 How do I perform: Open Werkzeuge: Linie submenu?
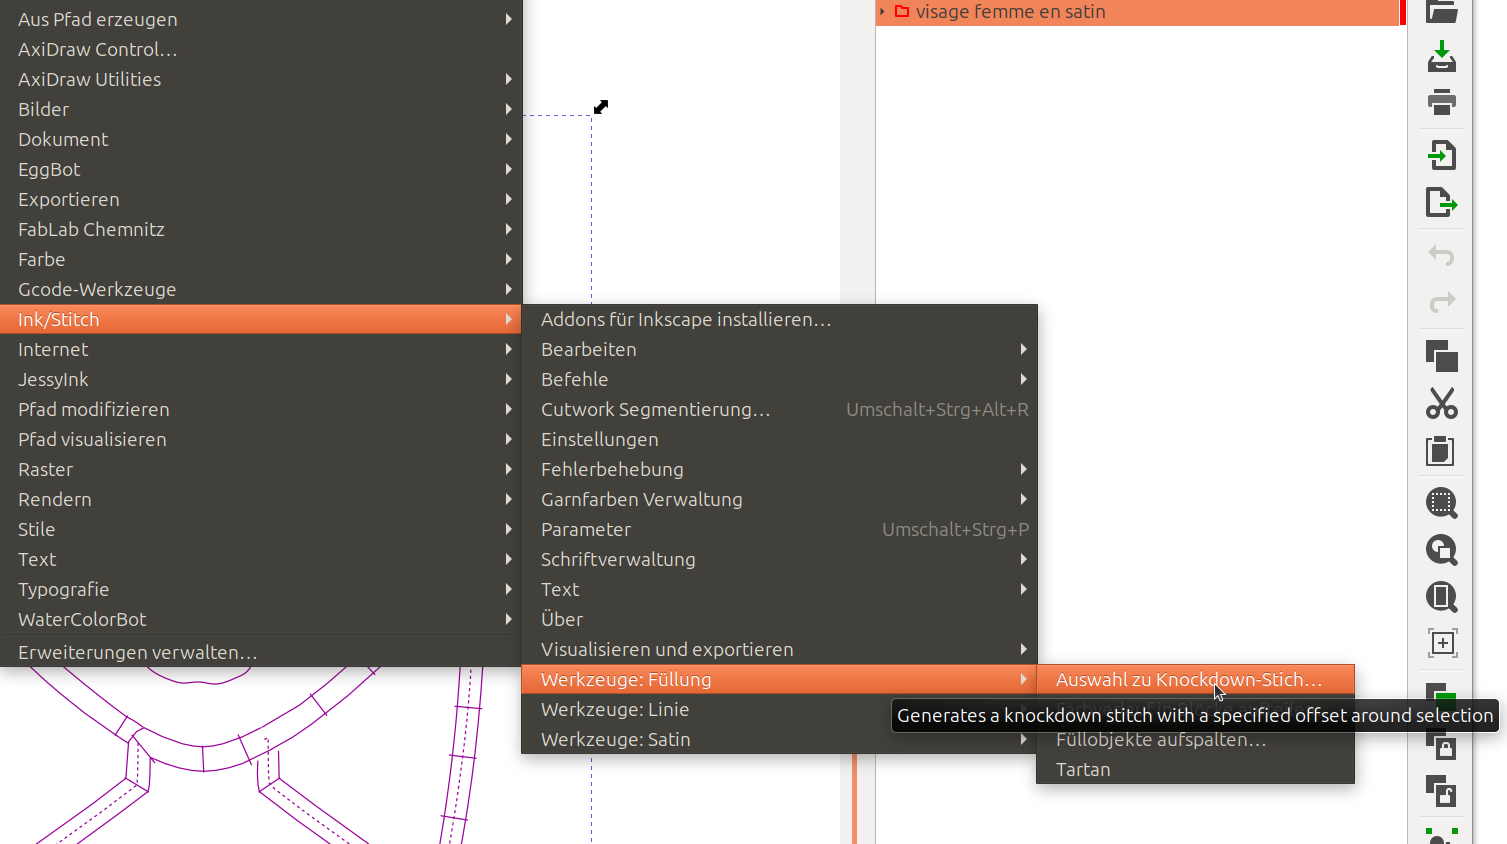coord(780,709)
